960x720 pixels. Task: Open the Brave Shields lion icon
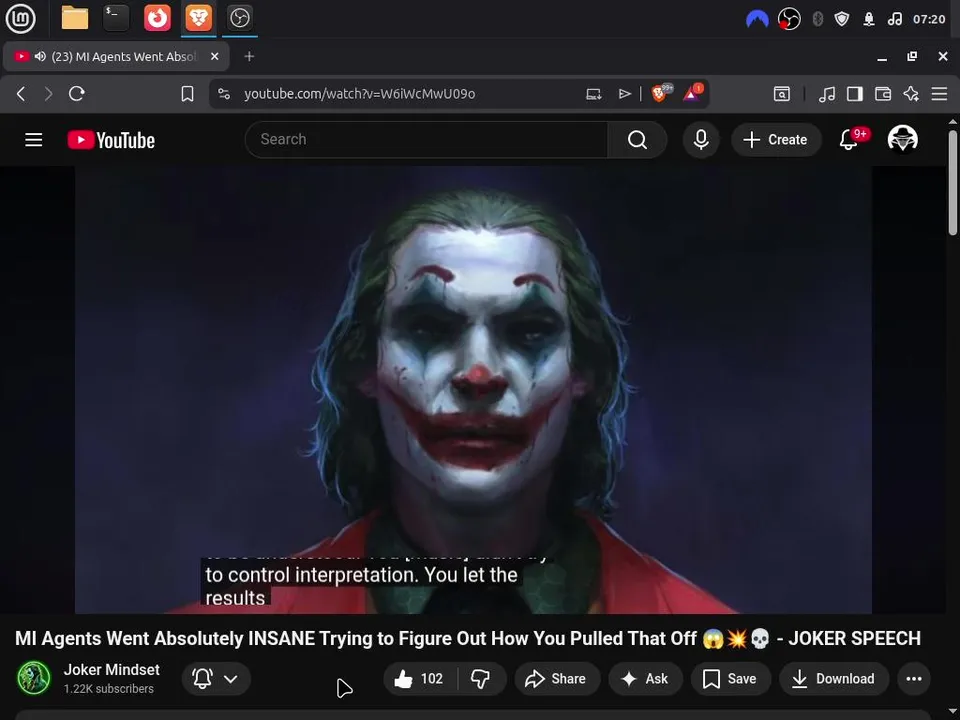point(660,93)
